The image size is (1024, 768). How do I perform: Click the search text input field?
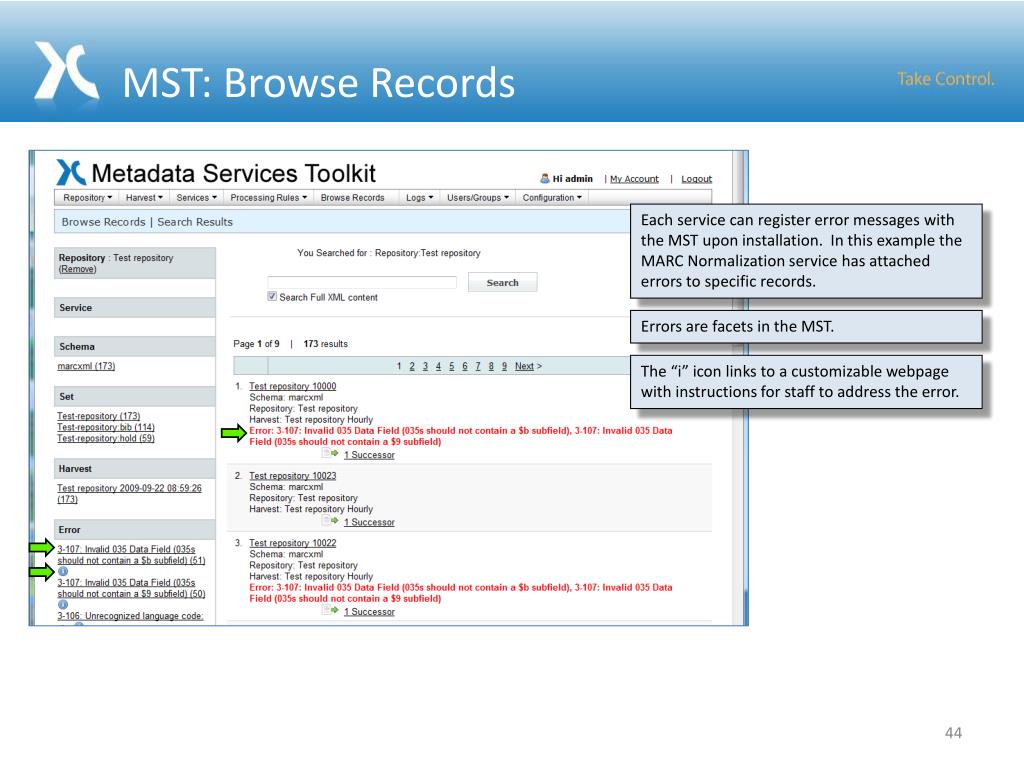[362, 282]
